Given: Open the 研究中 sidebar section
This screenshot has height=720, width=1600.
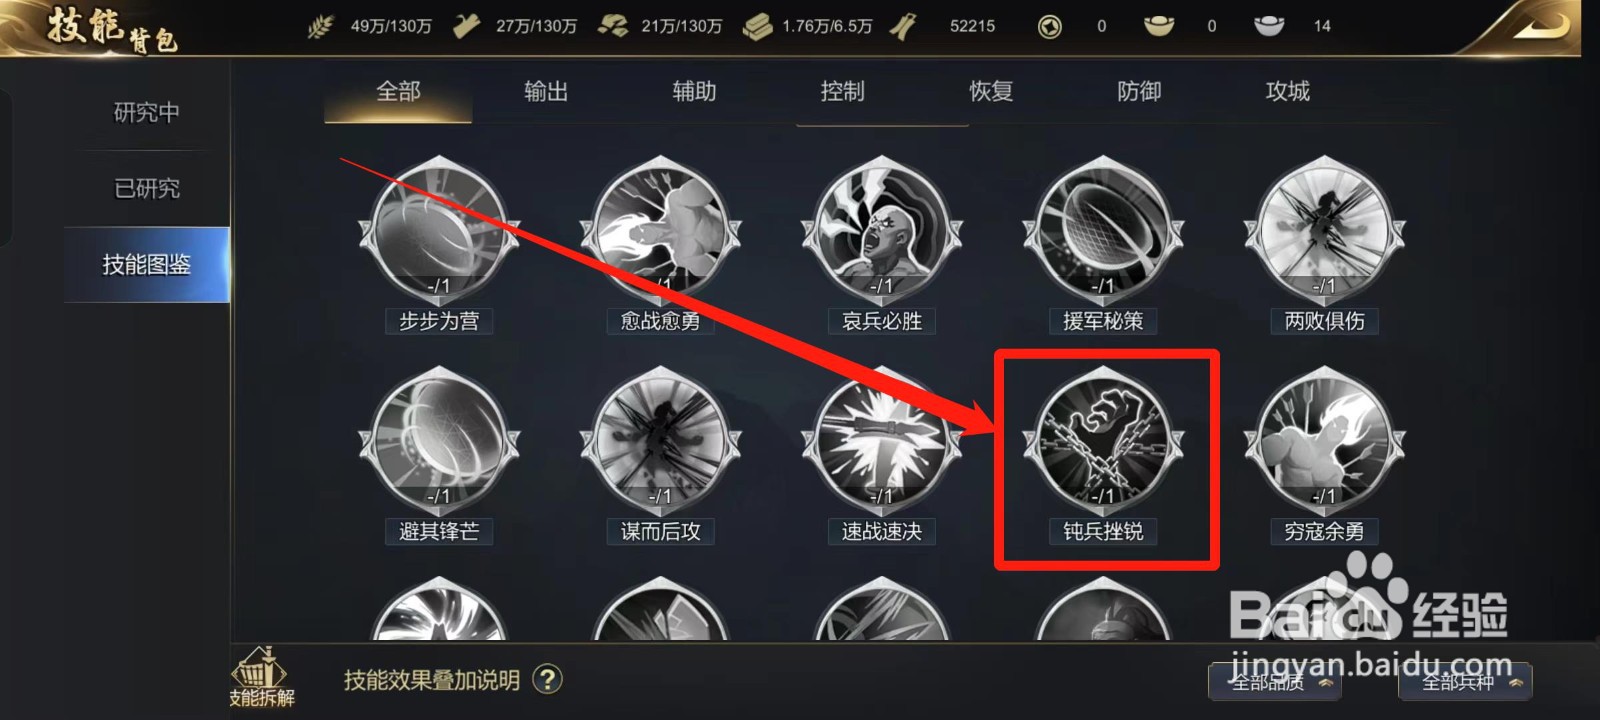Looking at the screenshot, I should click(147, 112).
